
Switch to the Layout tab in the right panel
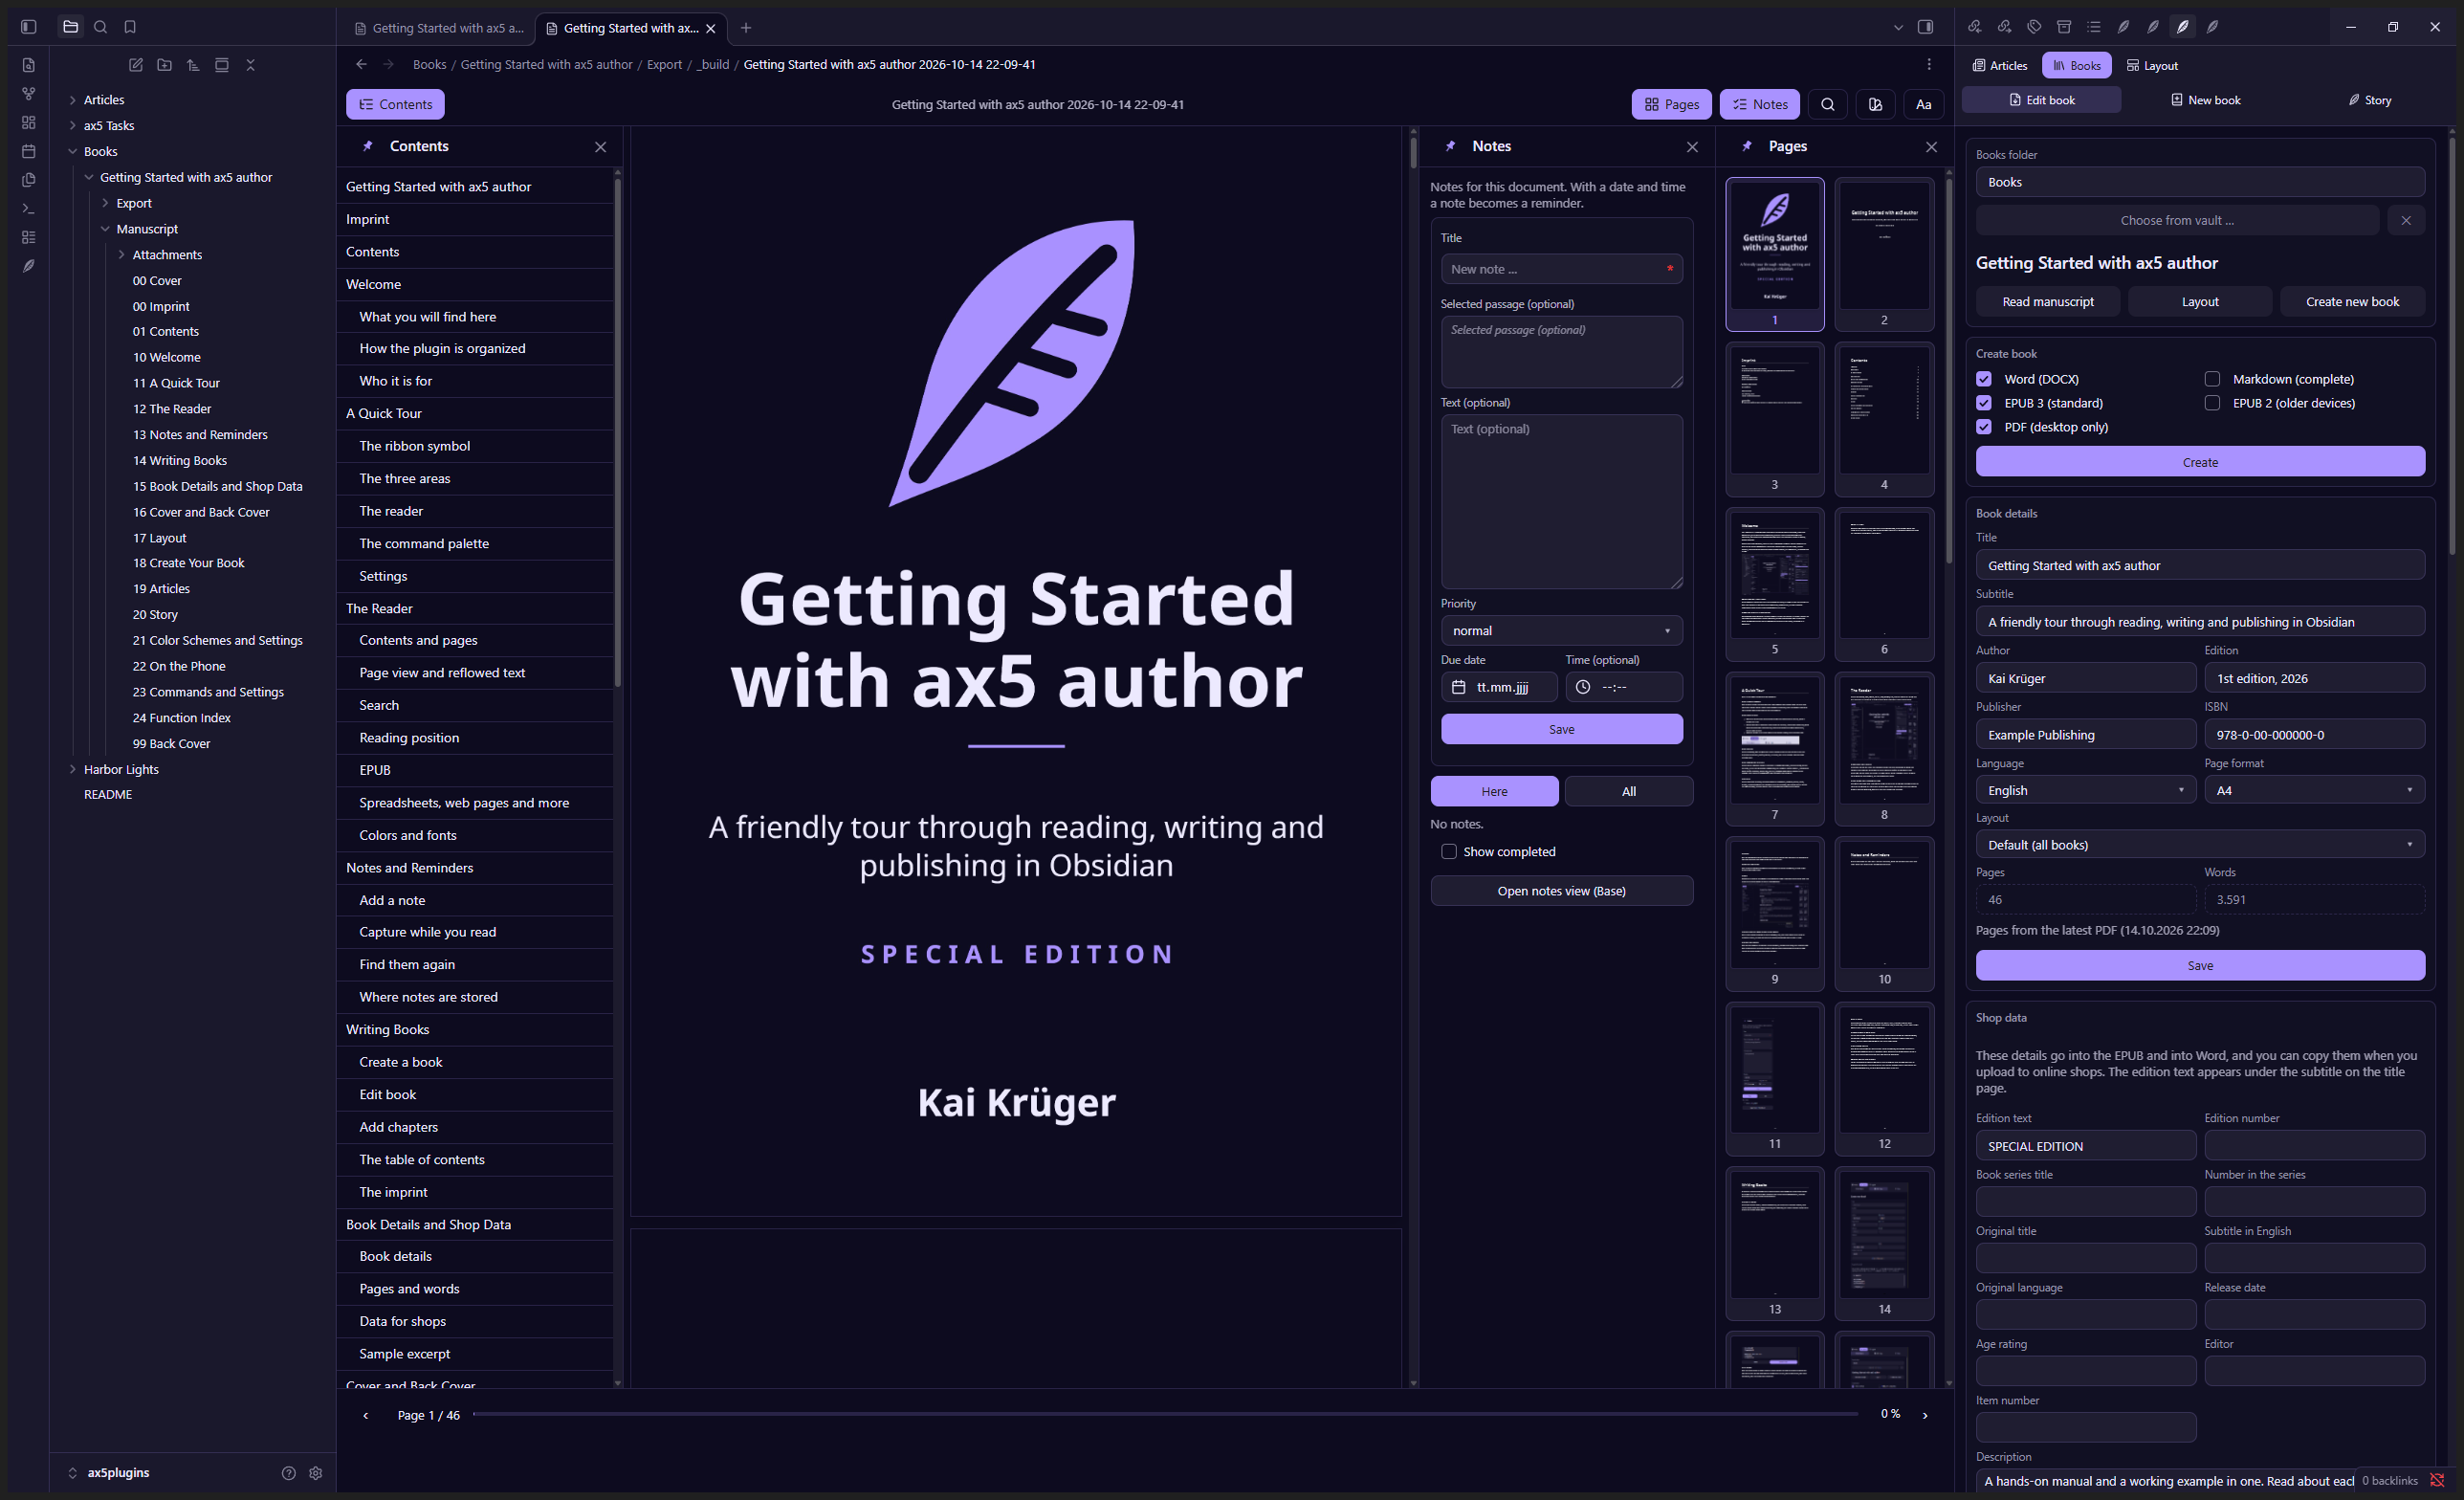[2152, 65]
